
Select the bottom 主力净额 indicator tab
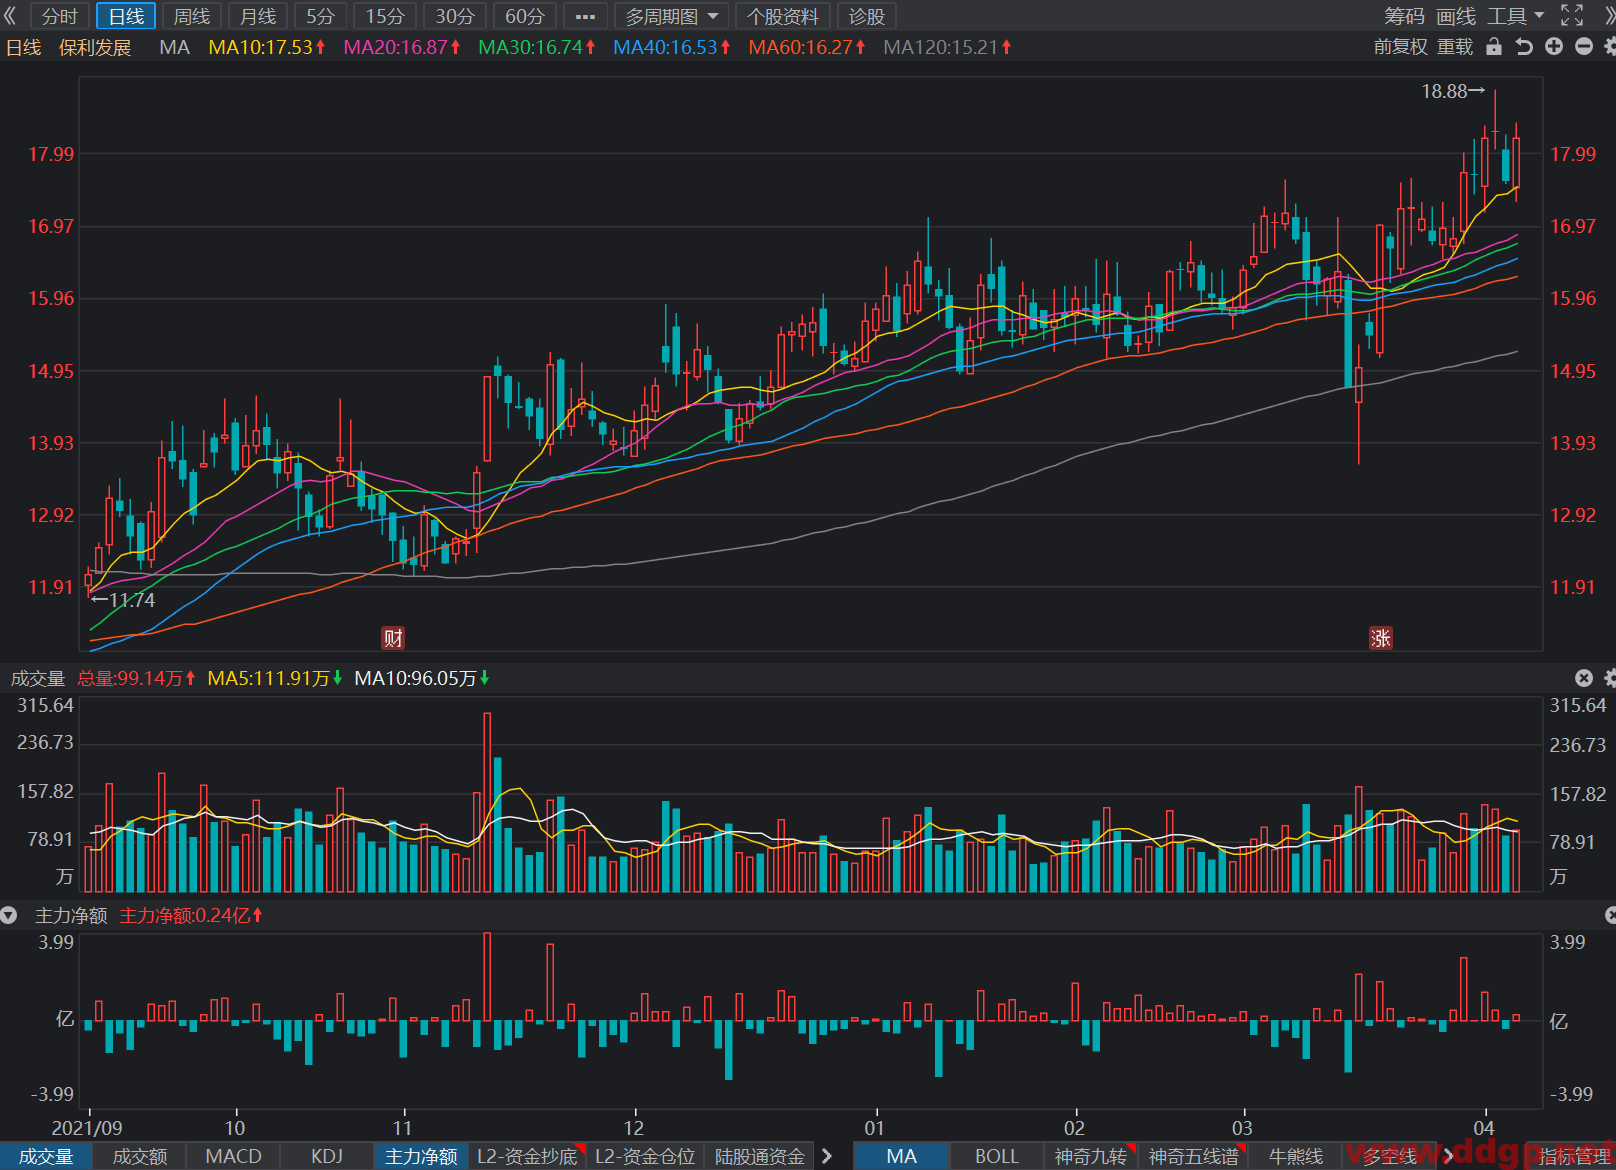coord(421,1156)
